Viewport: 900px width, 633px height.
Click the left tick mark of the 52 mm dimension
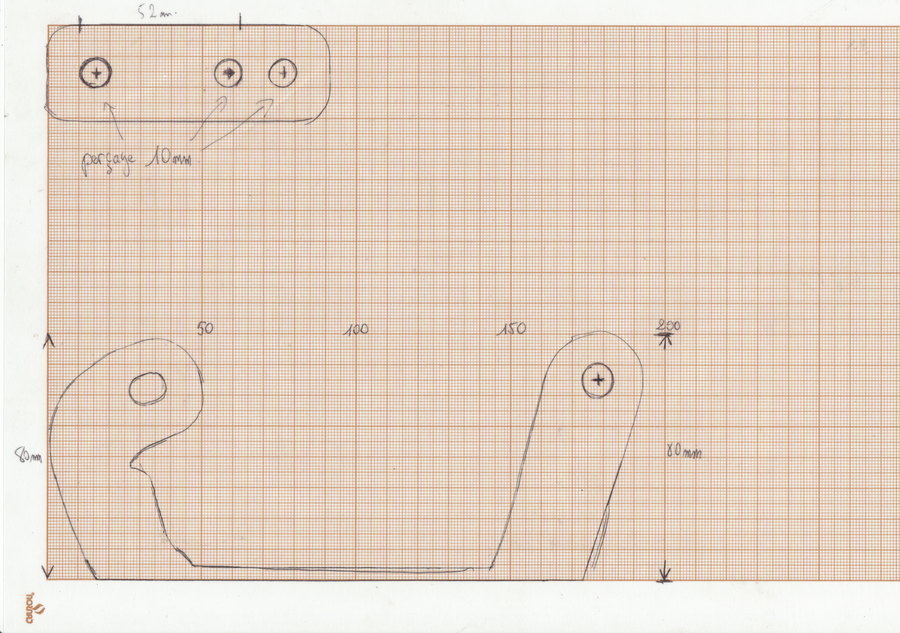tap(80, 19)
